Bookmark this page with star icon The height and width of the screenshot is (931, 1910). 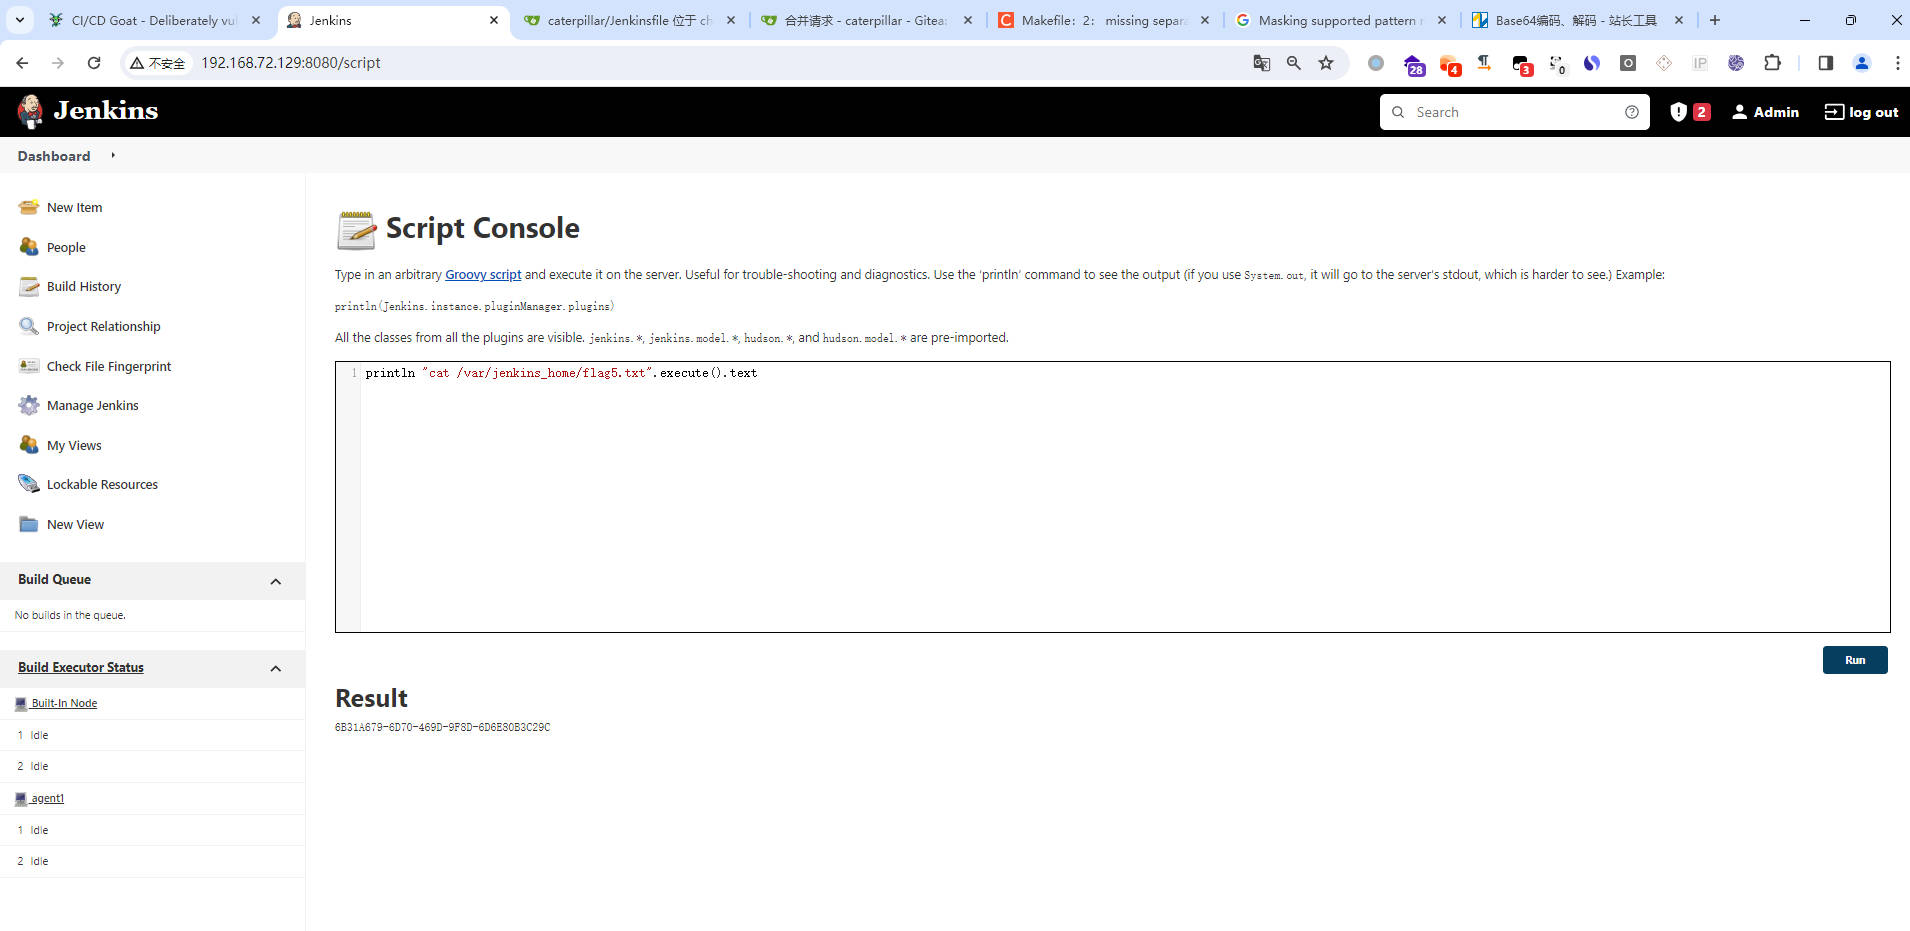click(x=1326, y=63)
